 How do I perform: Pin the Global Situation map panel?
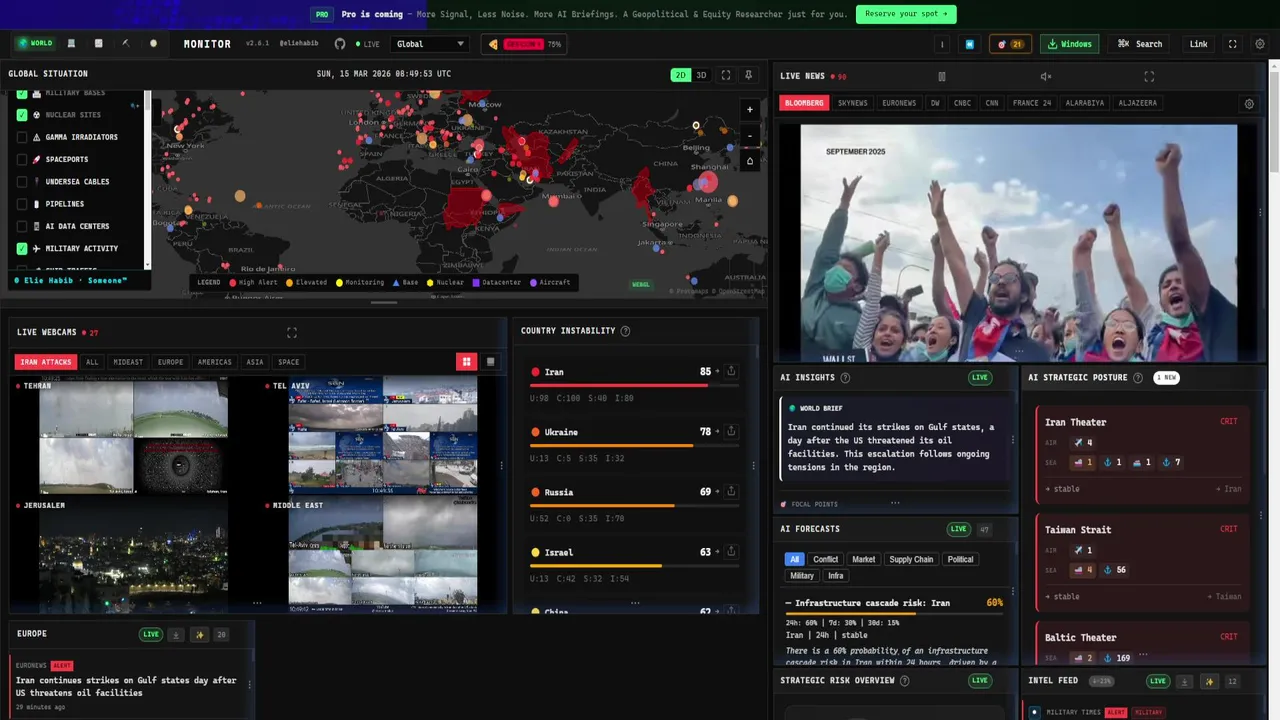click(749, 75)
